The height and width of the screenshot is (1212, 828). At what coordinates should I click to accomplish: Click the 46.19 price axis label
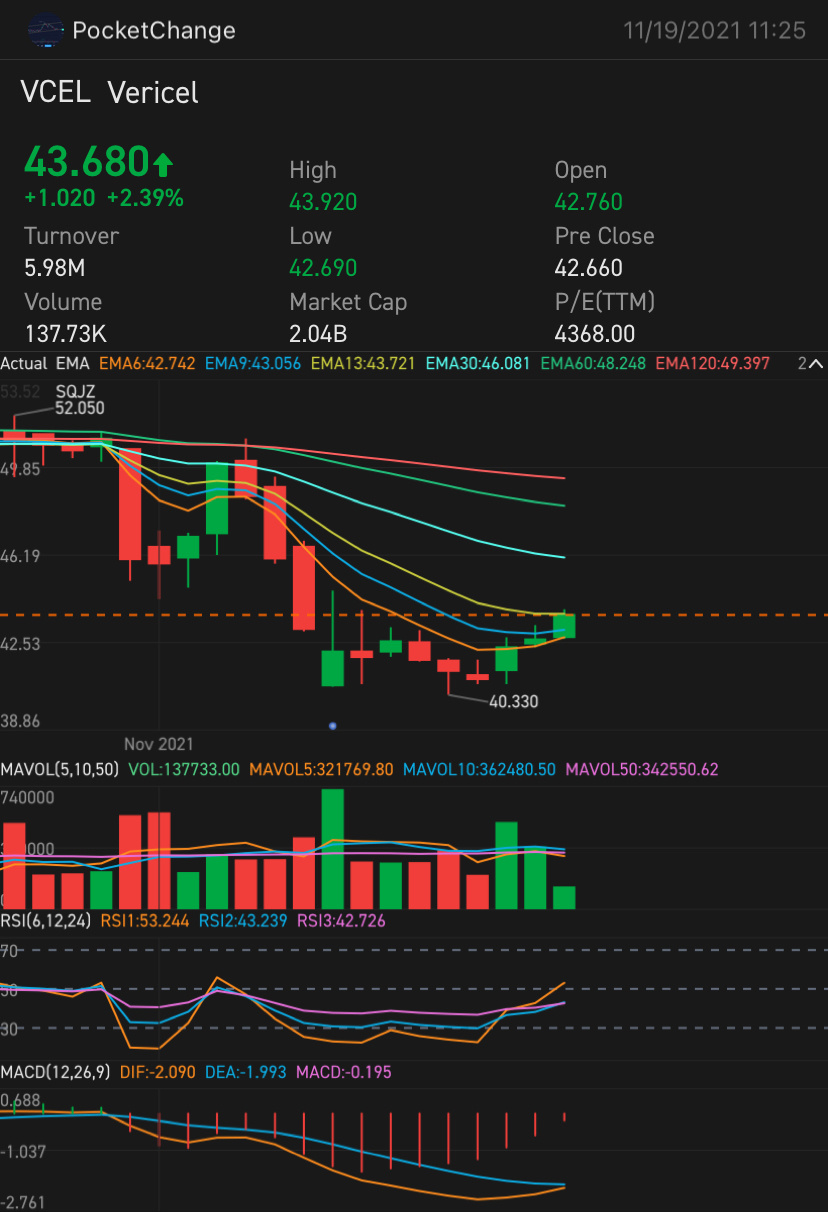click(20, 556)
